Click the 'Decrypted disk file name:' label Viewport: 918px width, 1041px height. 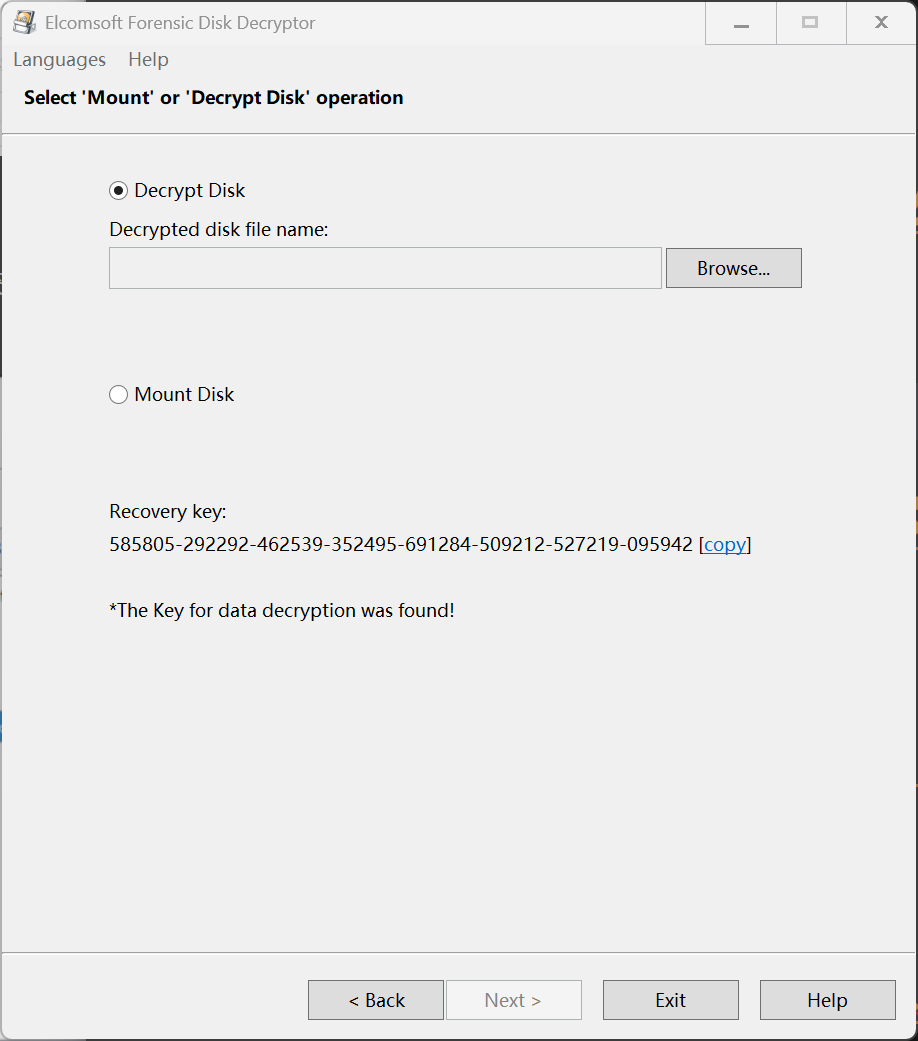click(x=219, y=230)
